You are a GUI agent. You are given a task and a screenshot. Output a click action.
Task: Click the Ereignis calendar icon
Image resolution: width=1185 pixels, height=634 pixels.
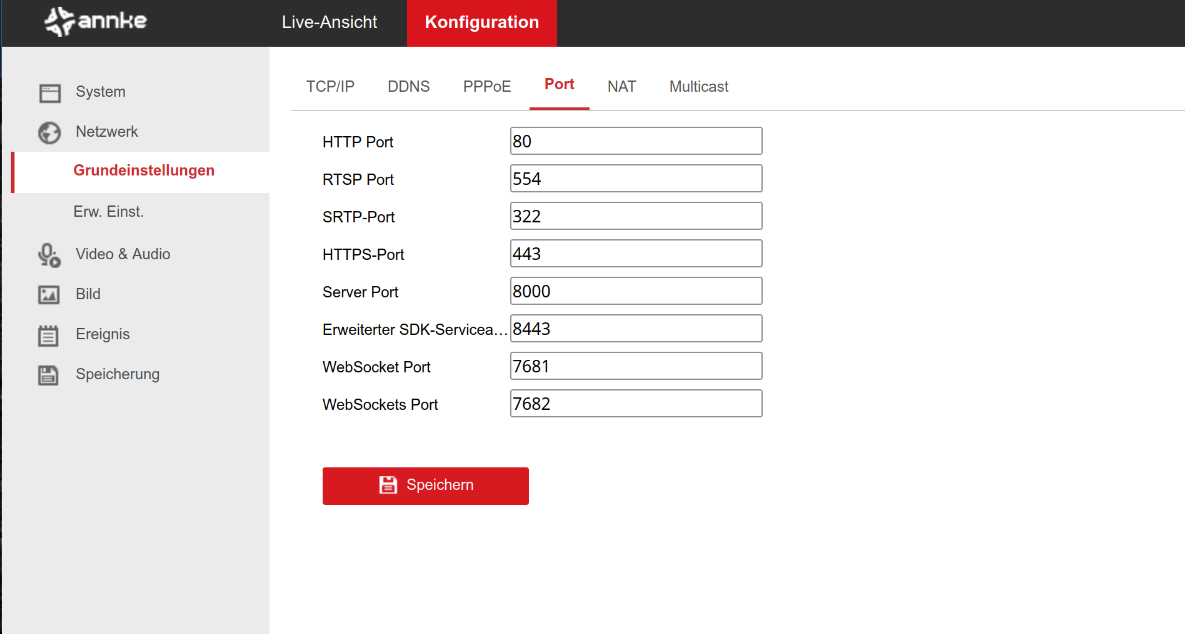(x=49, y=335)
